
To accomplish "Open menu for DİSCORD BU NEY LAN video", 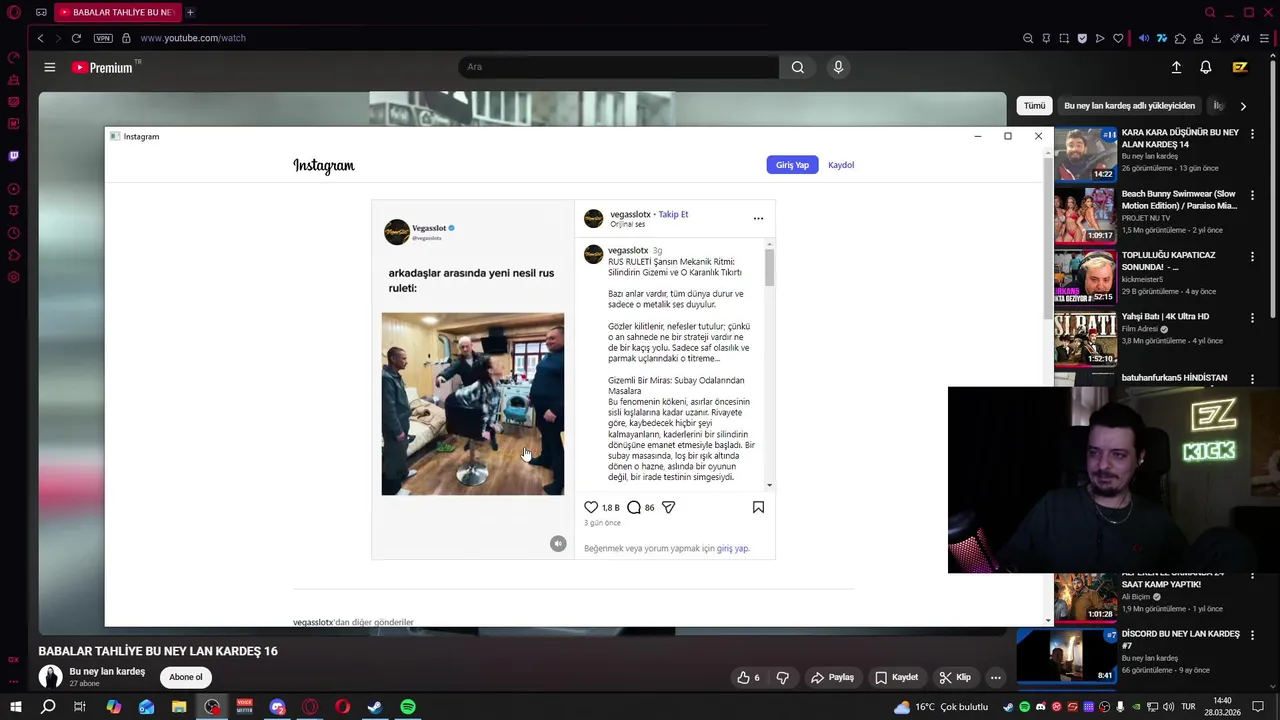I will click(x=1252, y=635).
